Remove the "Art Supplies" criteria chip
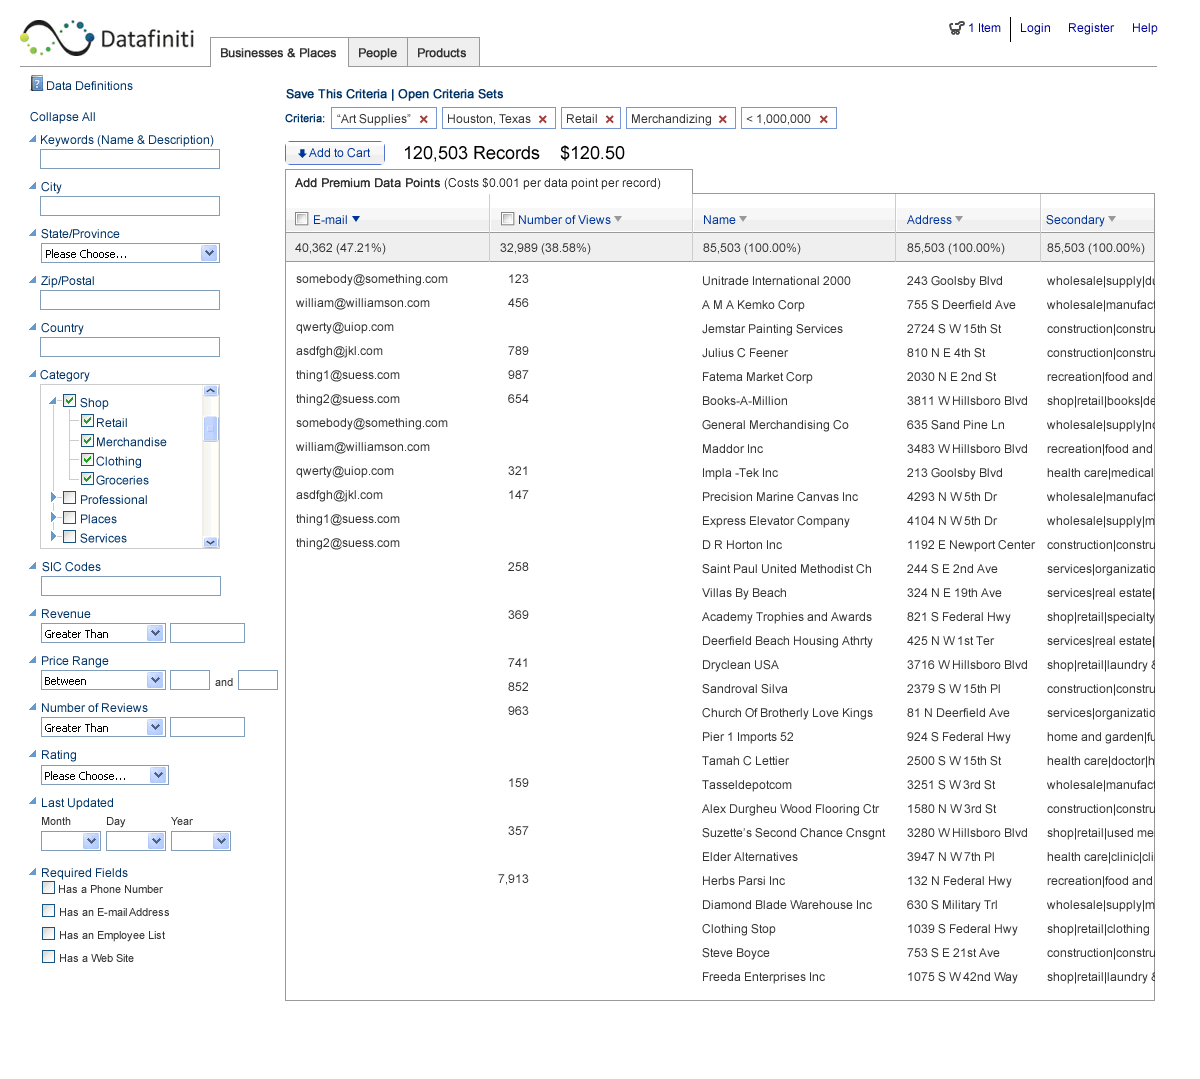The width and height of the screenshot is (1200, 1079). tap(424, 119)
